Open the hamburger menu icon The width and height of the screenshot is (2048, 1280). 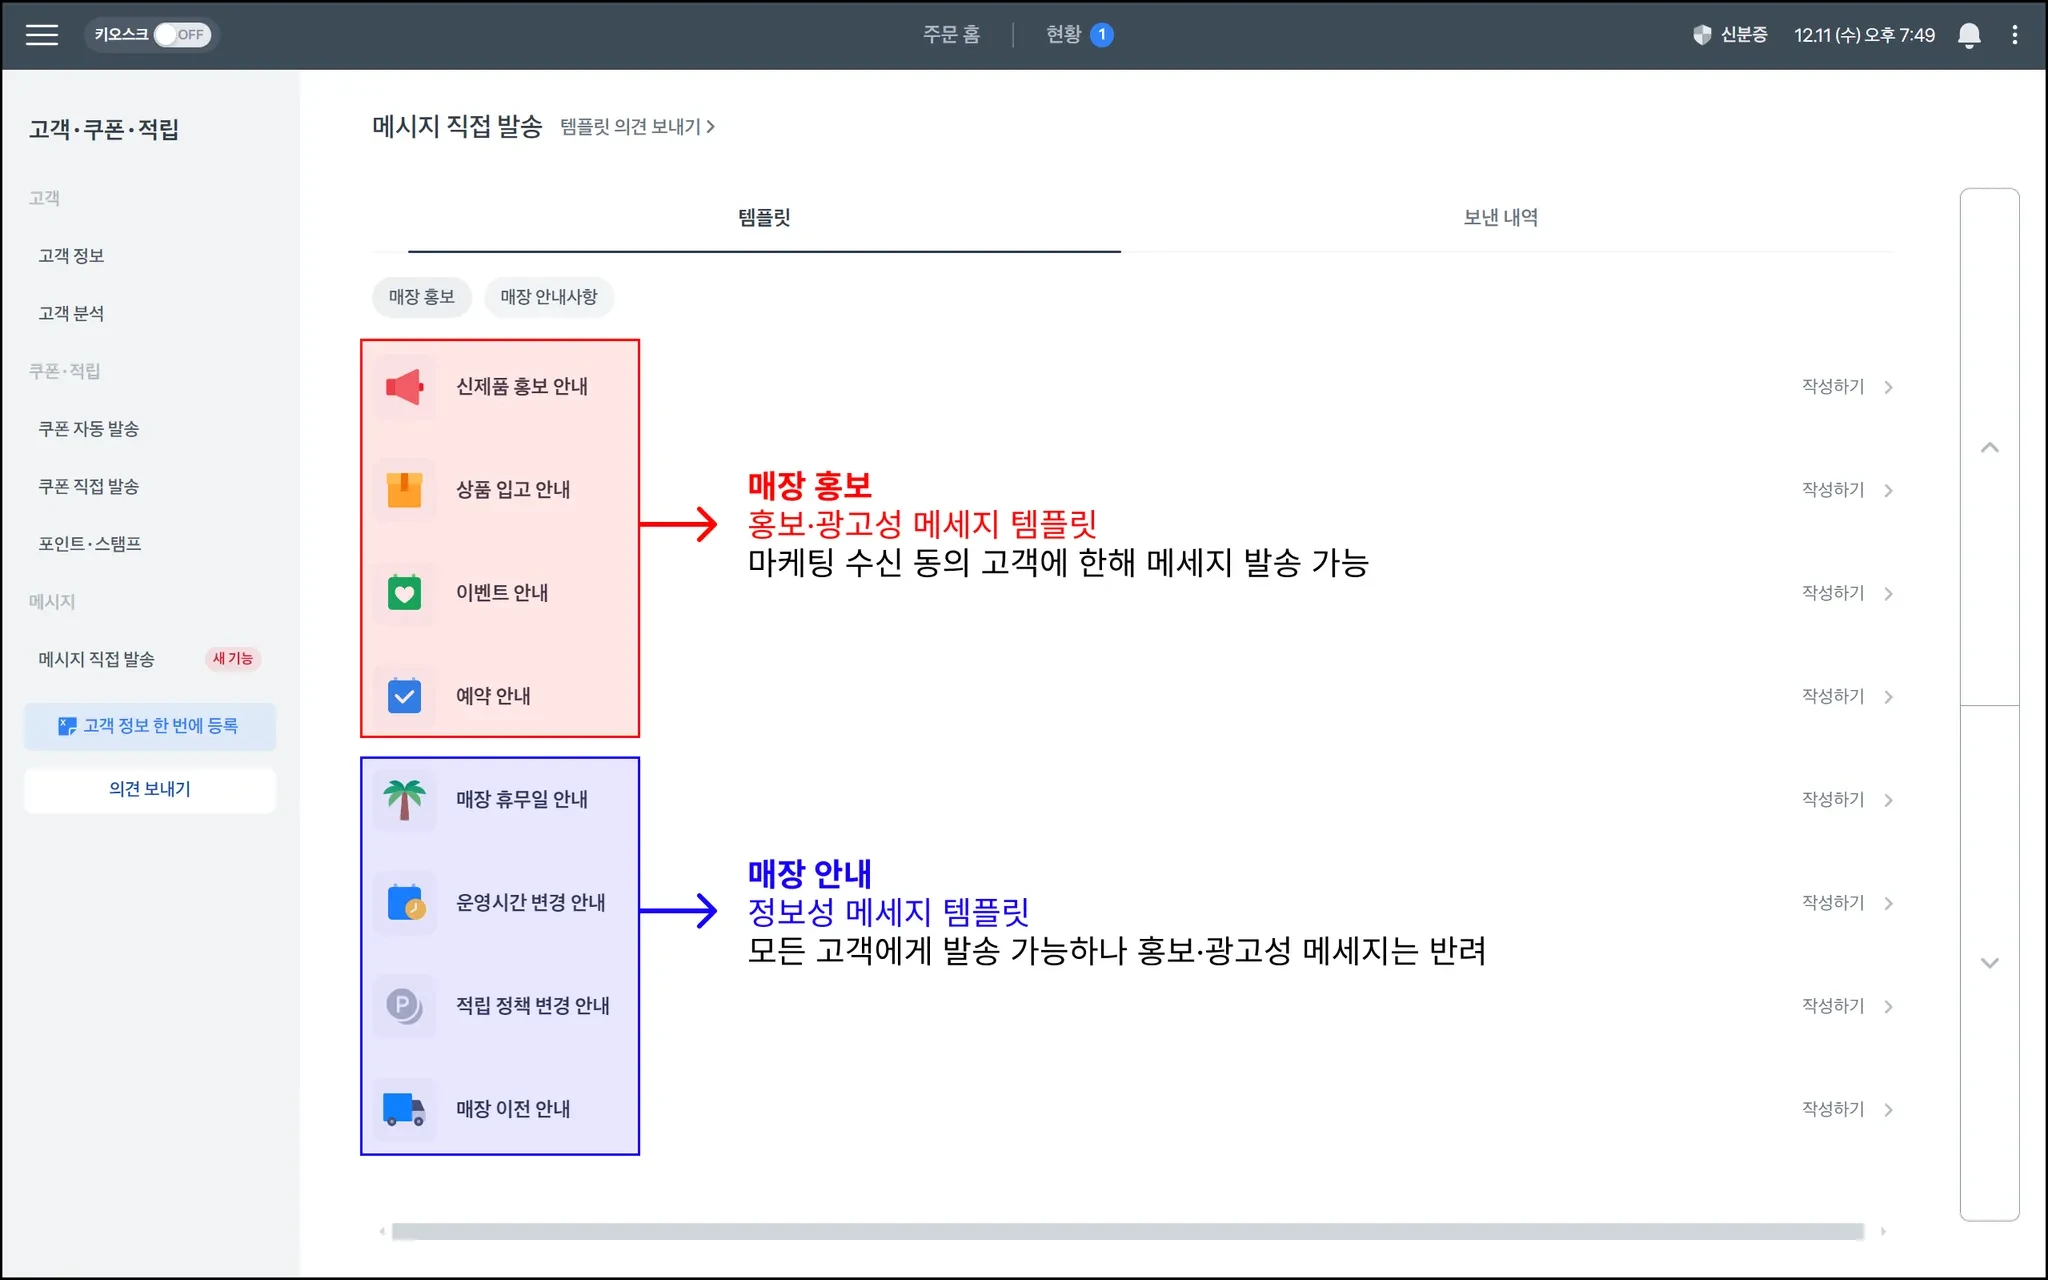(41, 35)
